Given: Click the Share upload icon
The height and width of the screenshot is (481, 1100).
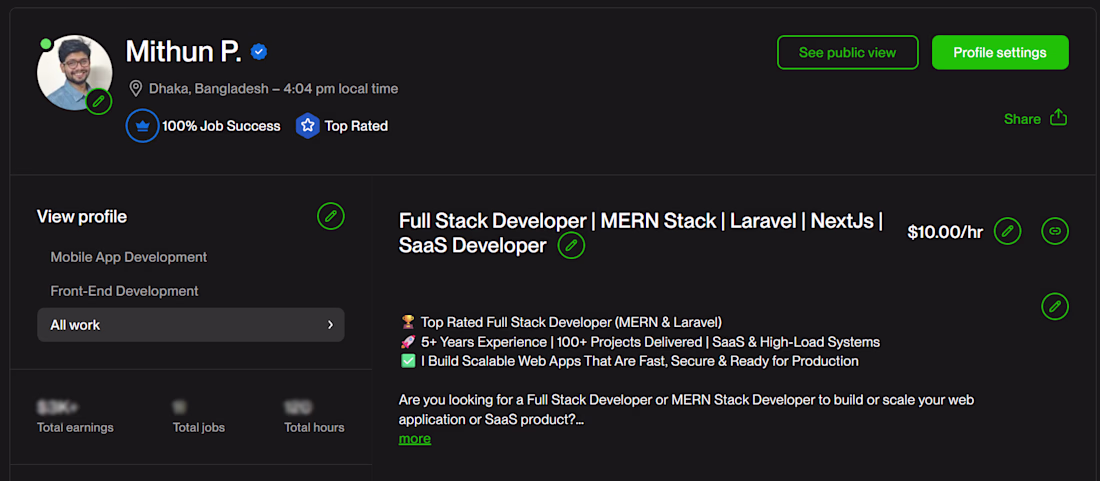Looking at the screenshot, I should point(1059,118).
